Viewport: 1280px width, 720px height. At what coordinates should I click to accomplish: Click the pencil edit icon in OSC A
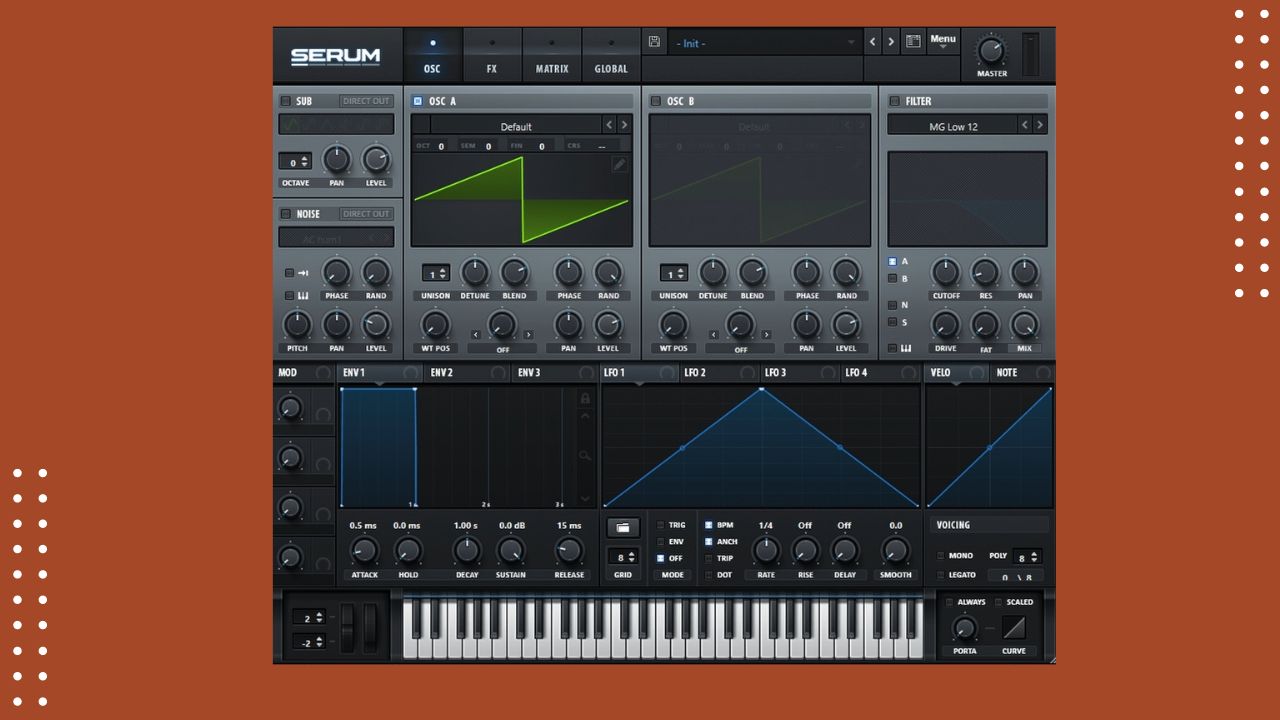[619, 165]
